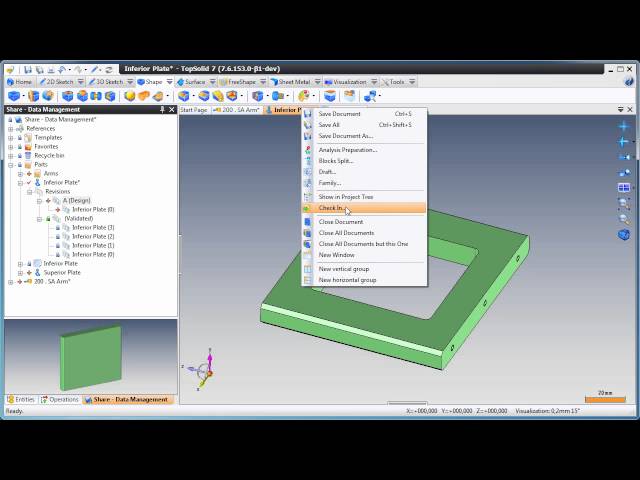
Task: Expand the Templates node in the tree
Action: click(10, 138)
